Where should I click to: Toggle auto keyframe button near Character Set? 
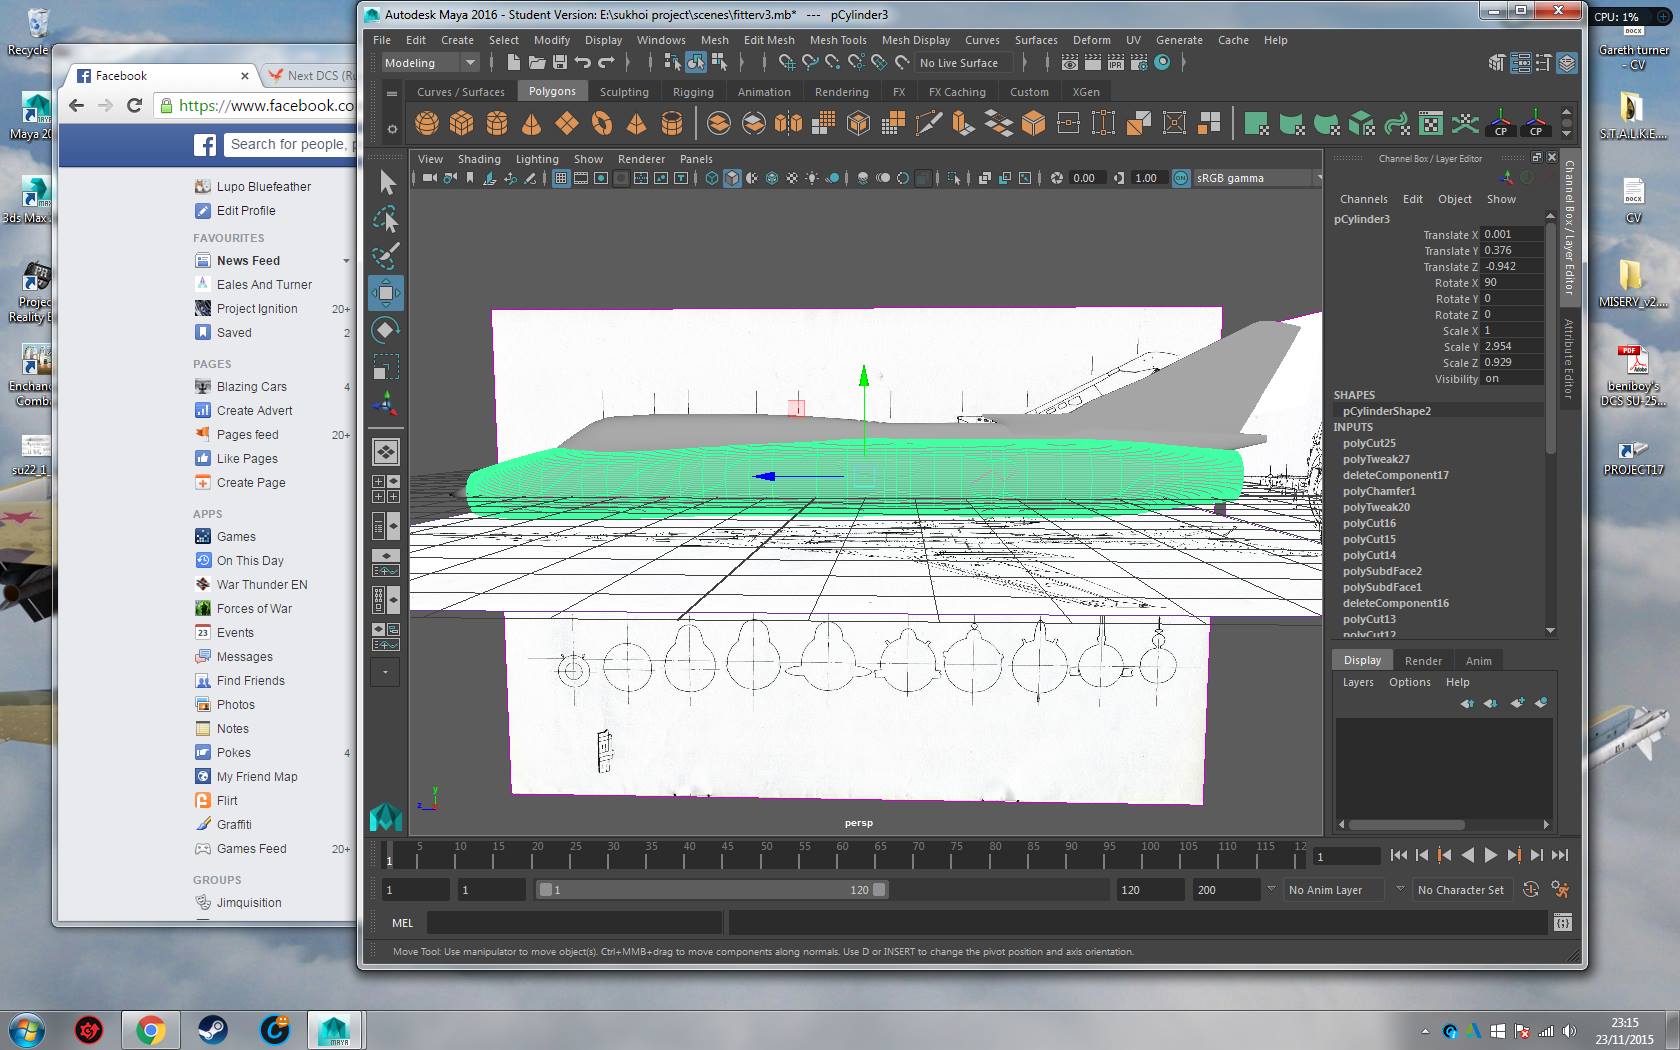click(1530, 889)
